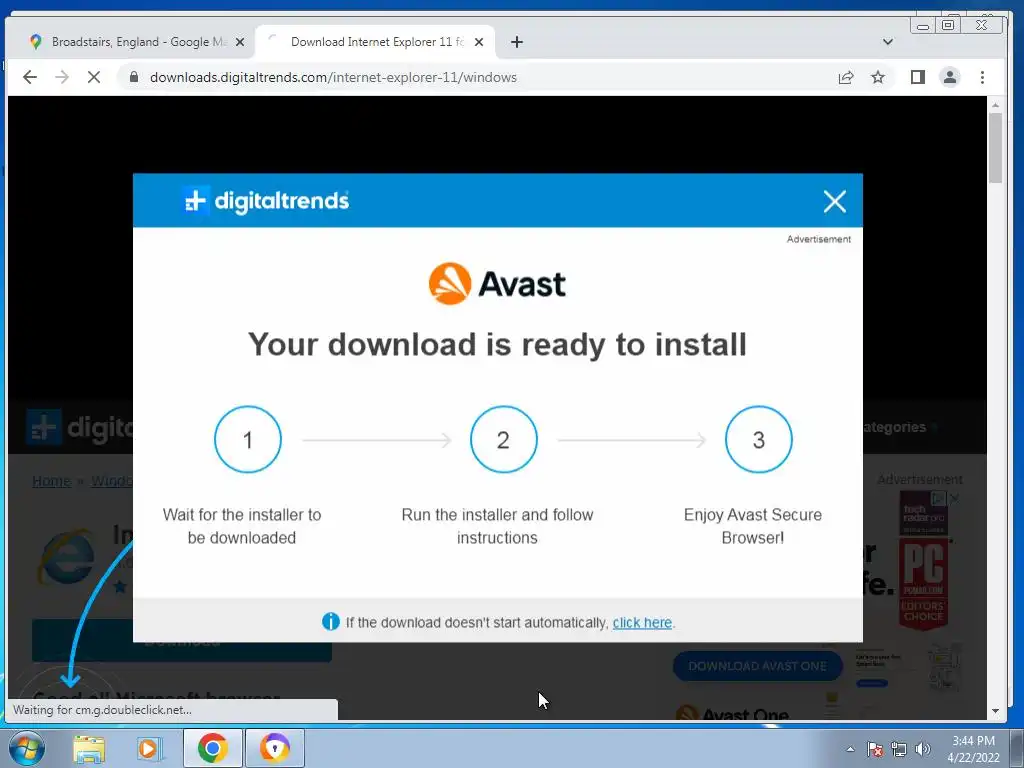This screenshot has width=1024, height=768.
Task: Click the digitaltrends logo in popup header
Action: tap(265, 200)
